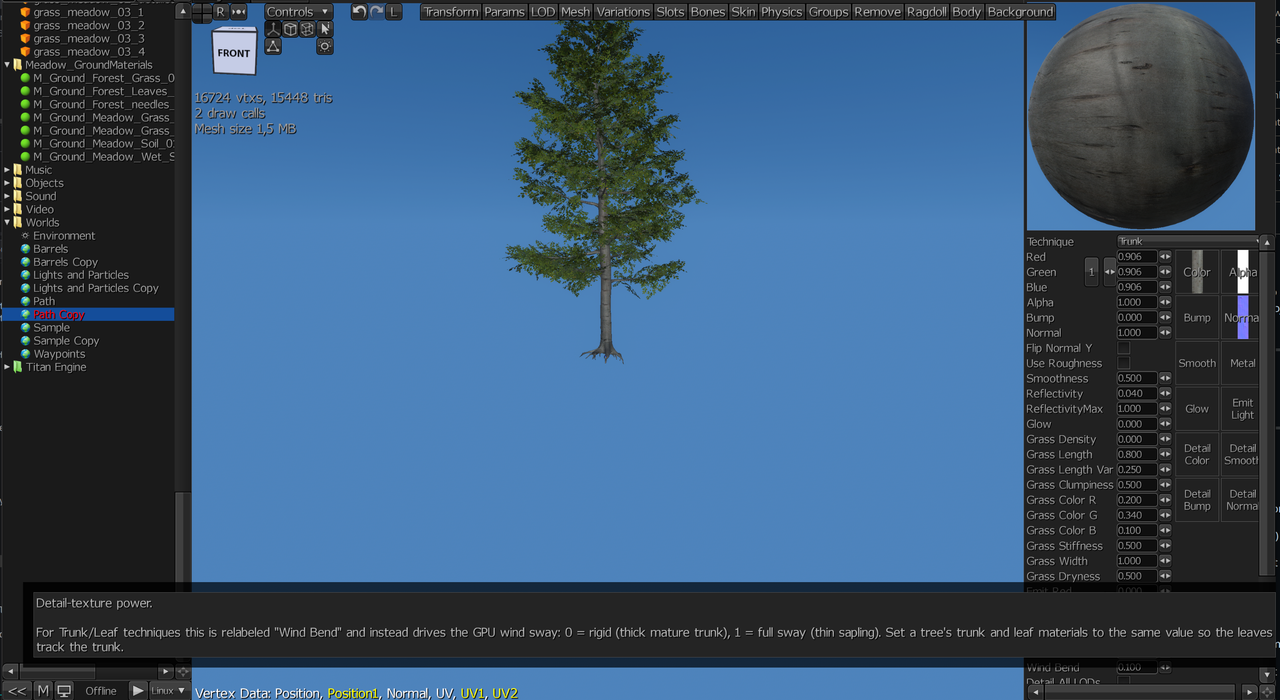Viewport: 1280px width, 700px height.
Task: Click the four-arrow move icon bottom left
Action: pyautogui.click(x=182, y=672)
